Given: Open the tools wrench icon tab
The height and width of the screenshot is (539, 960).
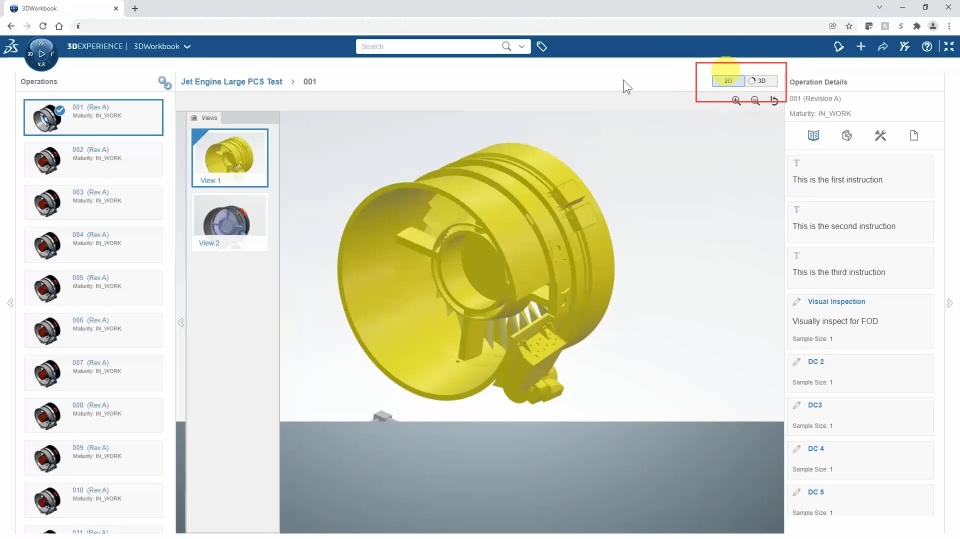Looking at the screenshot, I should [880, 135].
